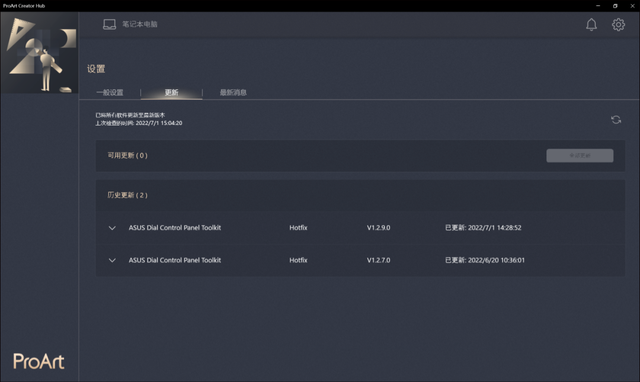Click the 笔记本电脑 header label

click(x=140, y=24)
